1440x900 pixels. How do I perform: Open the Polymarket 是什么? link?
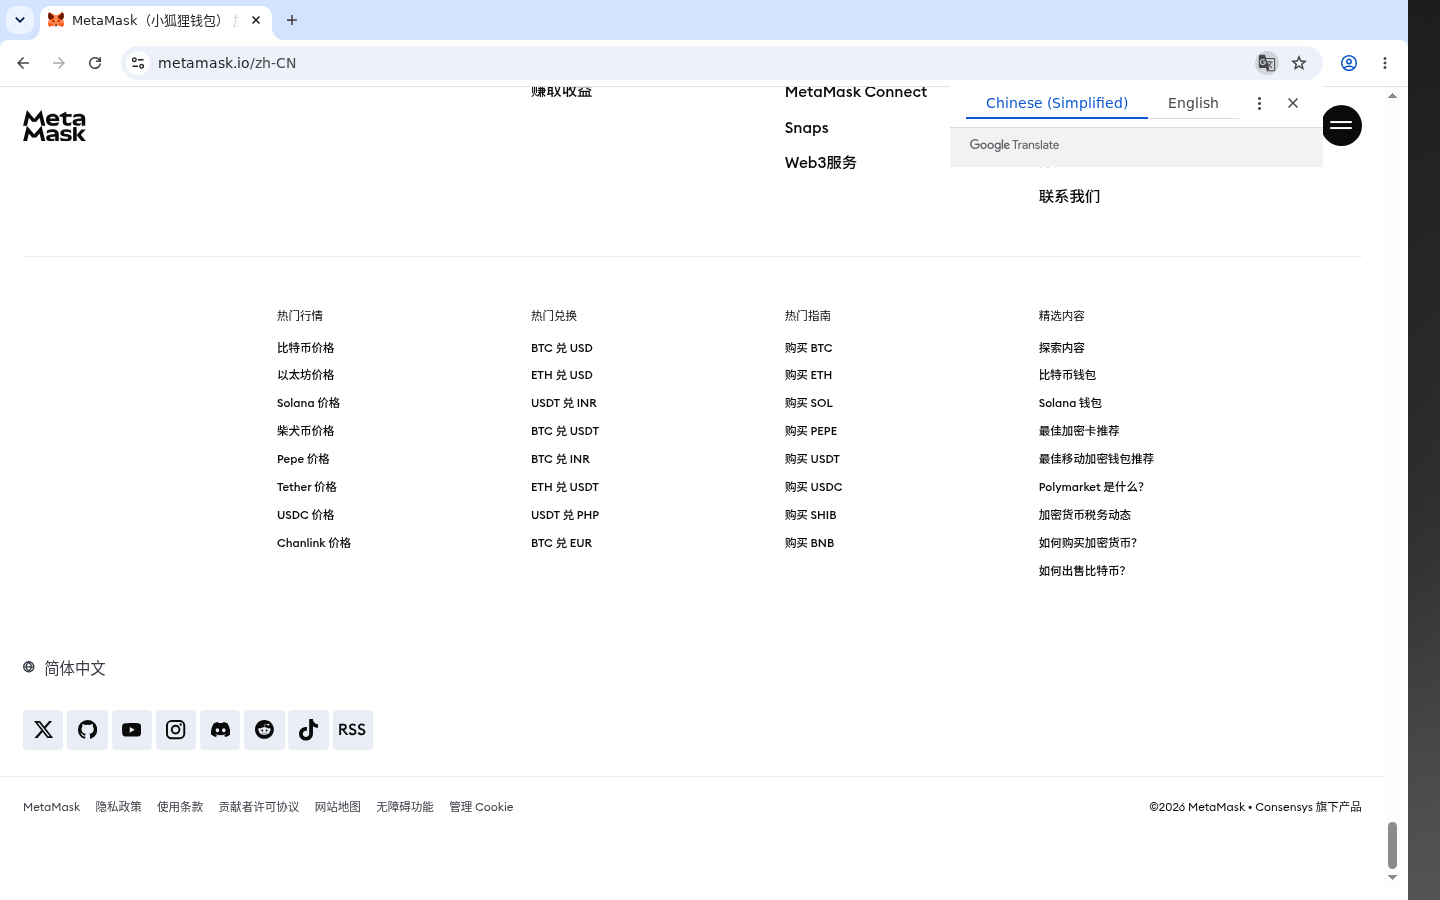tap(1091, 487)
